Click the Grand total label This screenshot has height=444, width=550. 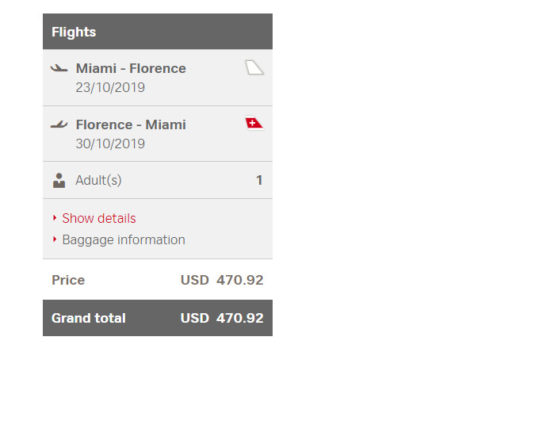click(88, 318)
